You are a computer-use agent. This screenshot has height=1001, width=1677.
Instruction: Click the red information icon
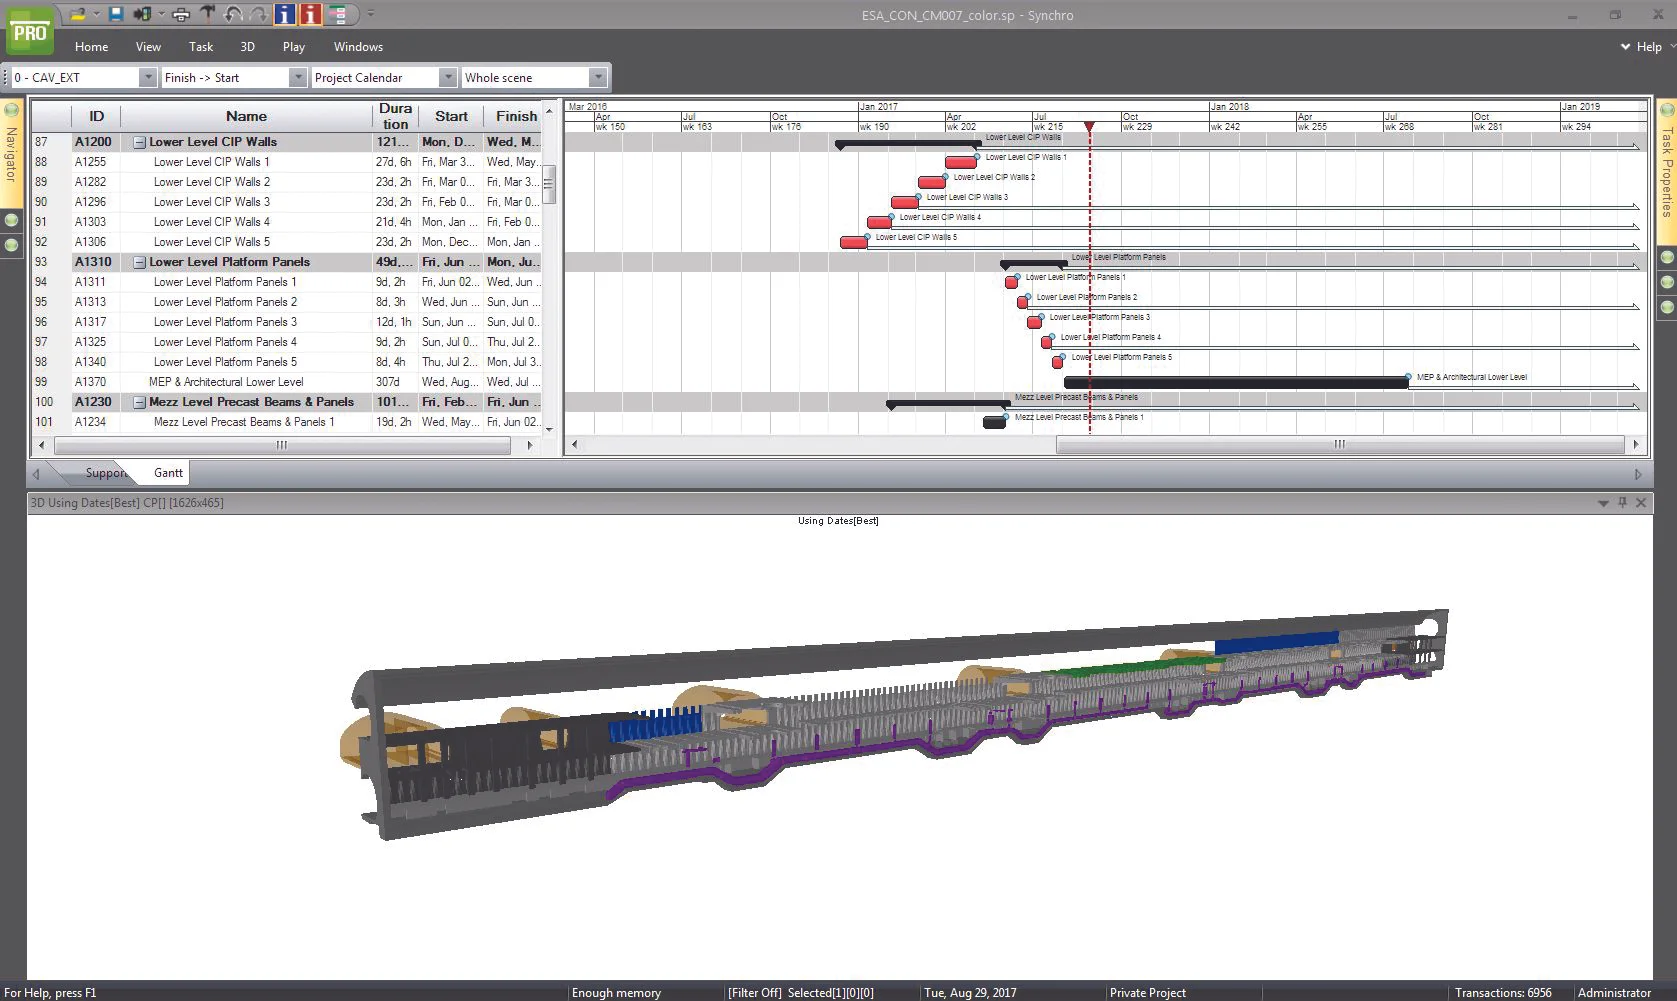(311, 14)
